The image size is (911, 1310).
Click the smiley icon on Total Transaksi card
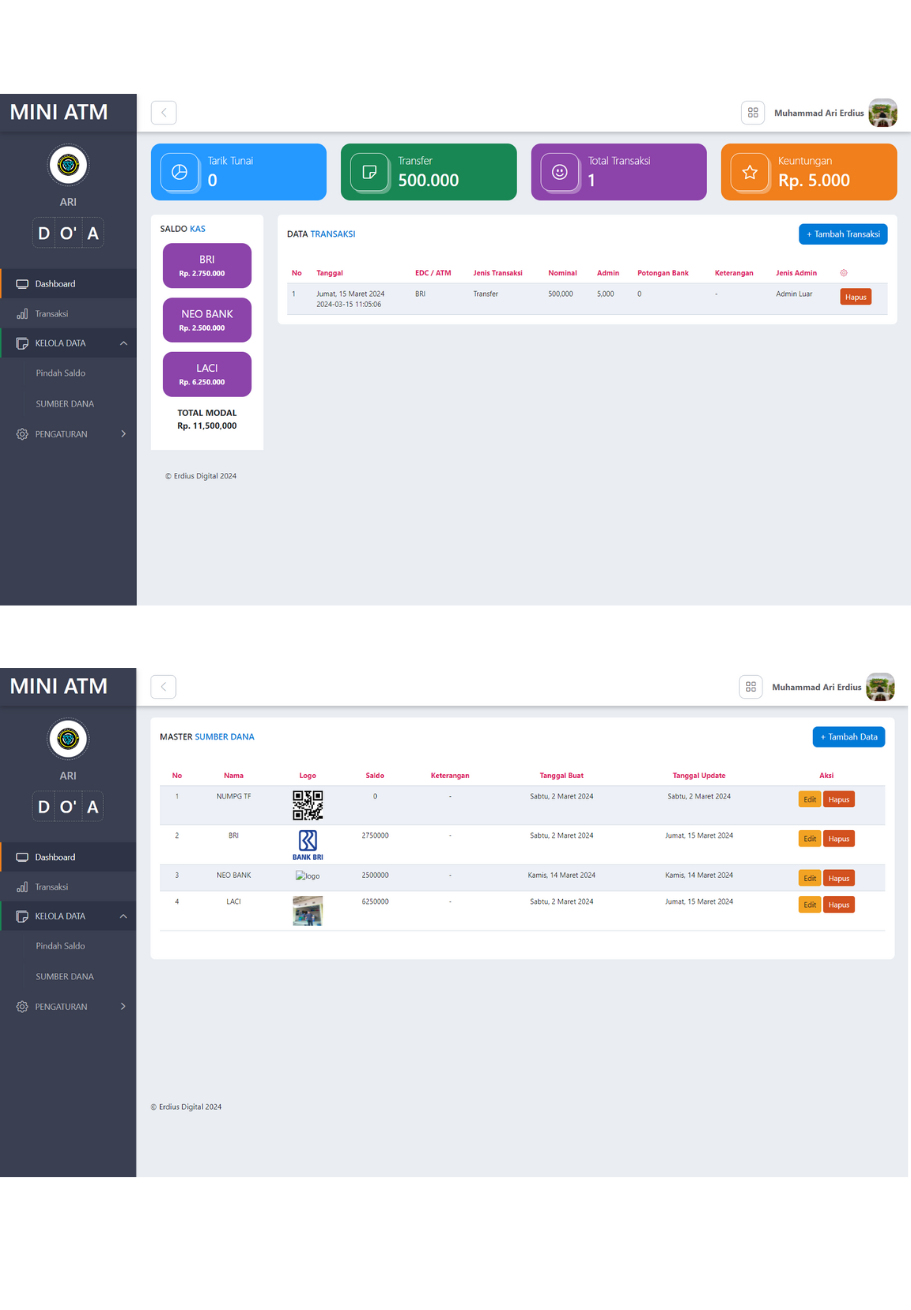[x=559, y=172]
